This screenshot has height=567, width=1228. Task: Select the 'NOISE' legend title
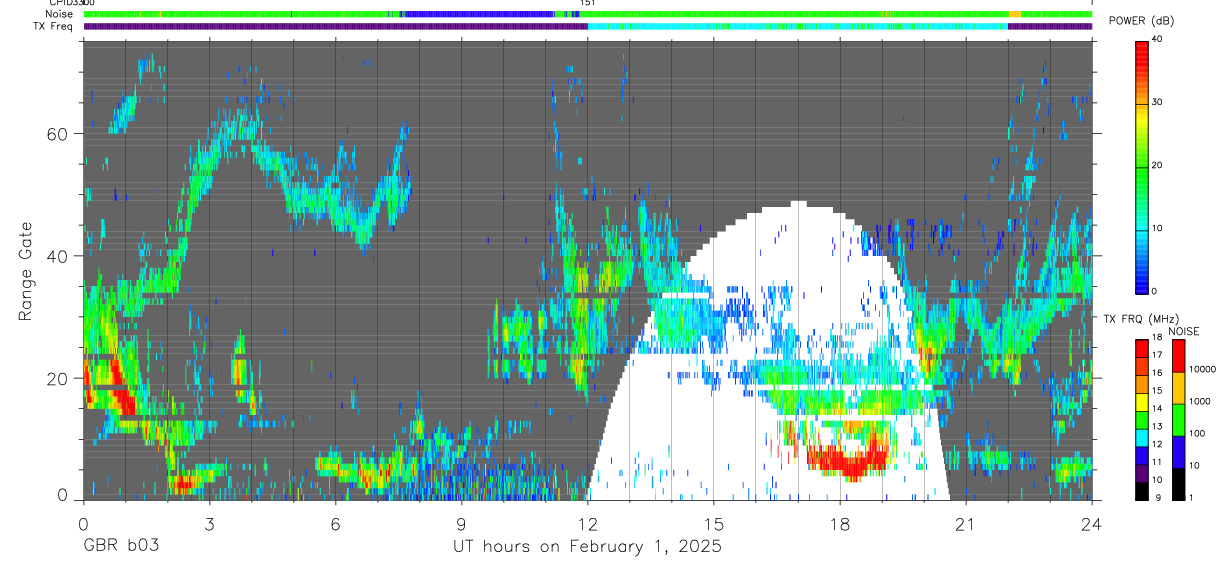(x=1184, y=331)
